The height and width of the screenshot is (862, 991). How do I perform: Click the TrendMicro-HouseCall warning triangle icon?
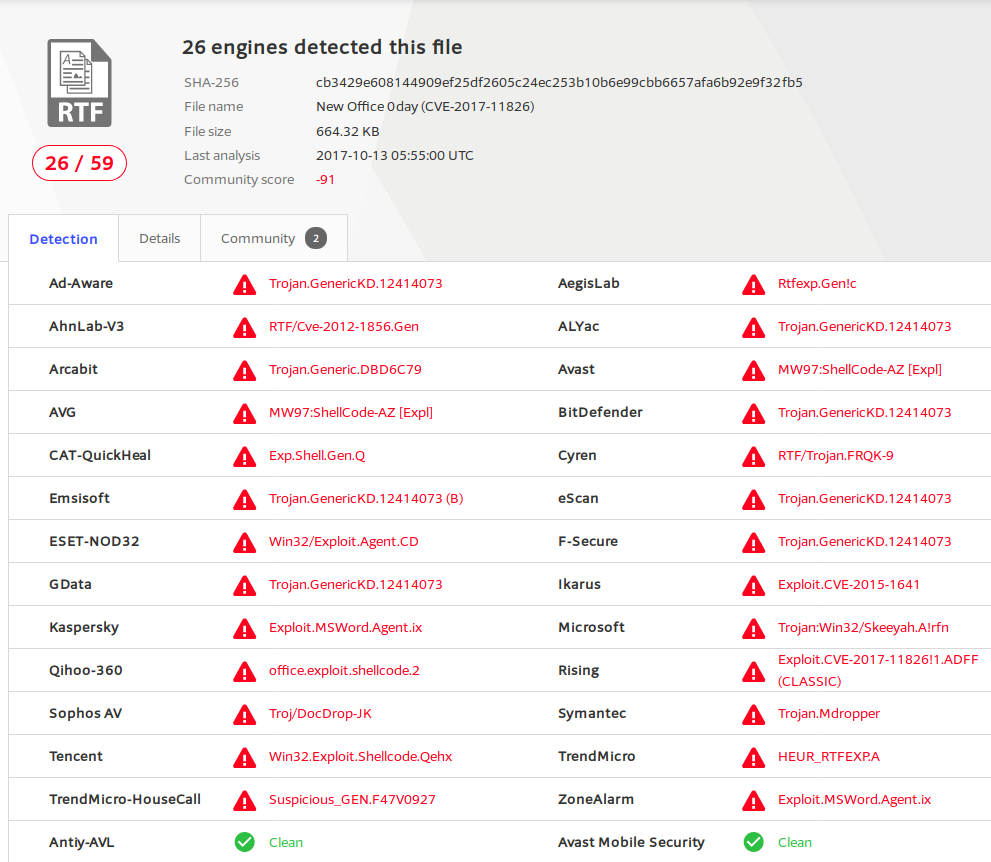pyautogui.click(x=245, y=800)
